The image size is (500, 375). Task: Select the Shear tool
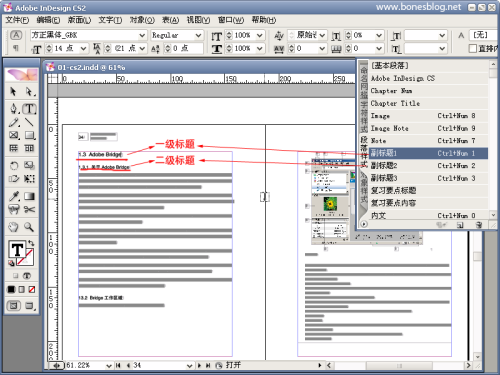pos(13,179)
